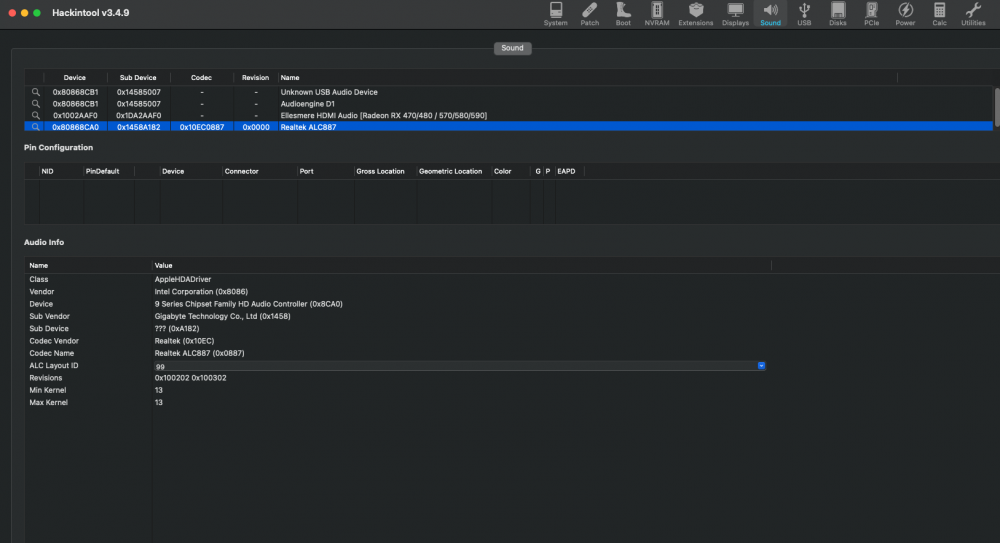
Task: Click the 9 Series Chipset device value
Action: [248, 304]
